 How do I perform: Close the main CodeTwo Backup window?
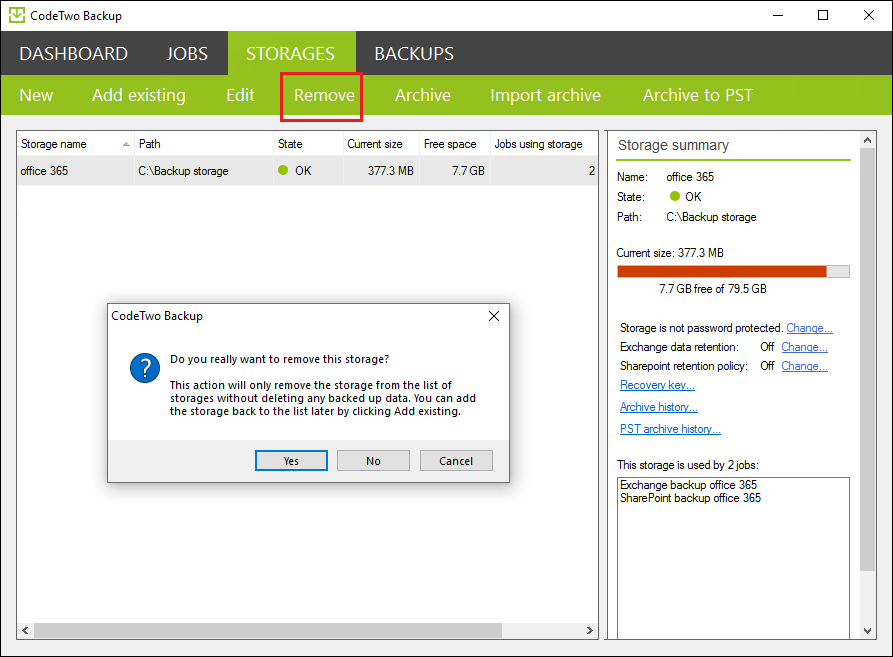pyautogui.click(x=869, y=15)
